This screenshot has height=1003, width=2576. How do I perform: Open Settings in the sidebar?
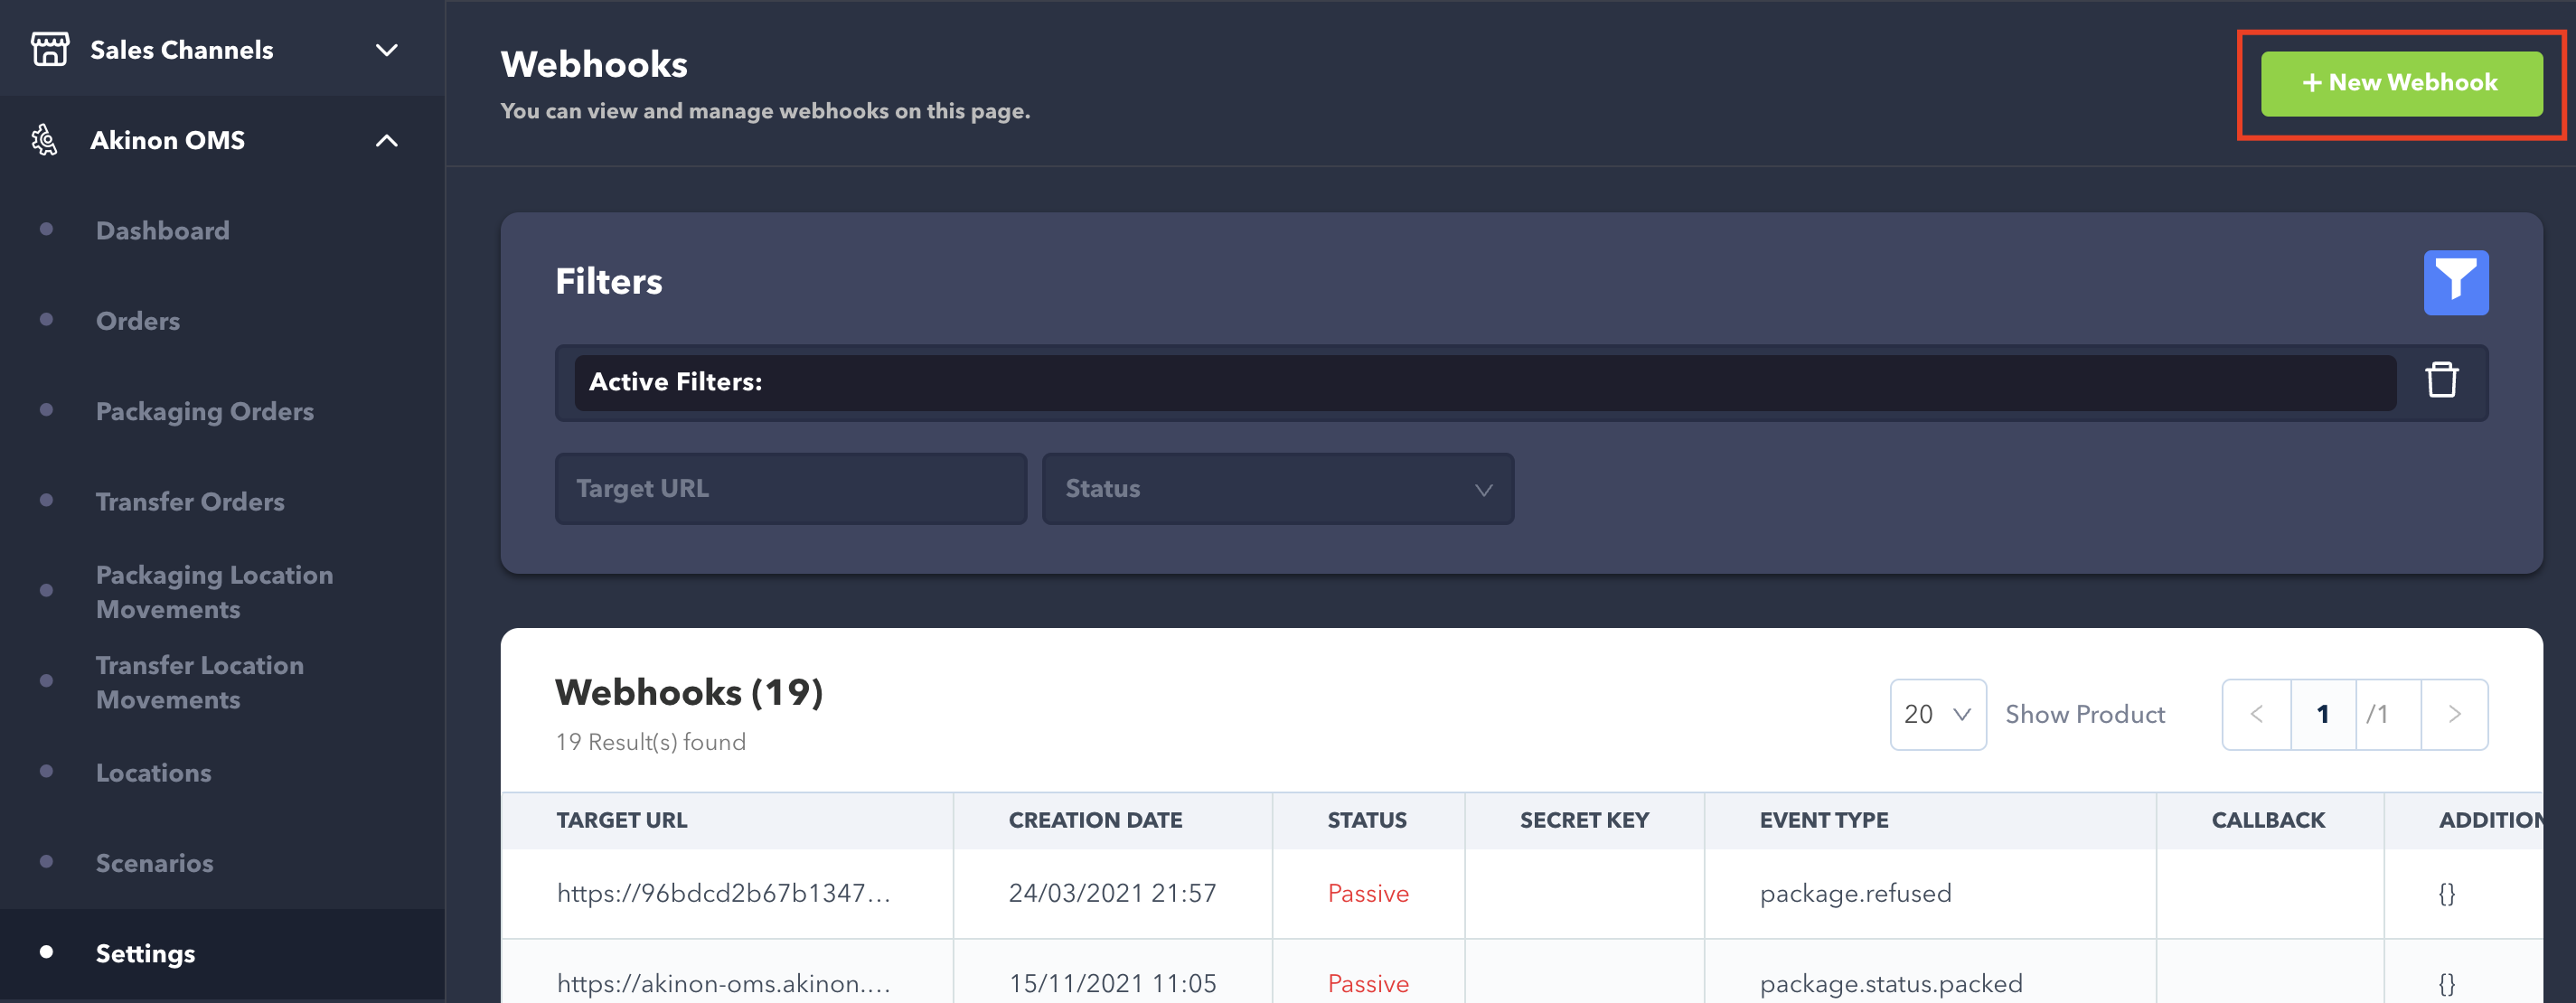145,953
